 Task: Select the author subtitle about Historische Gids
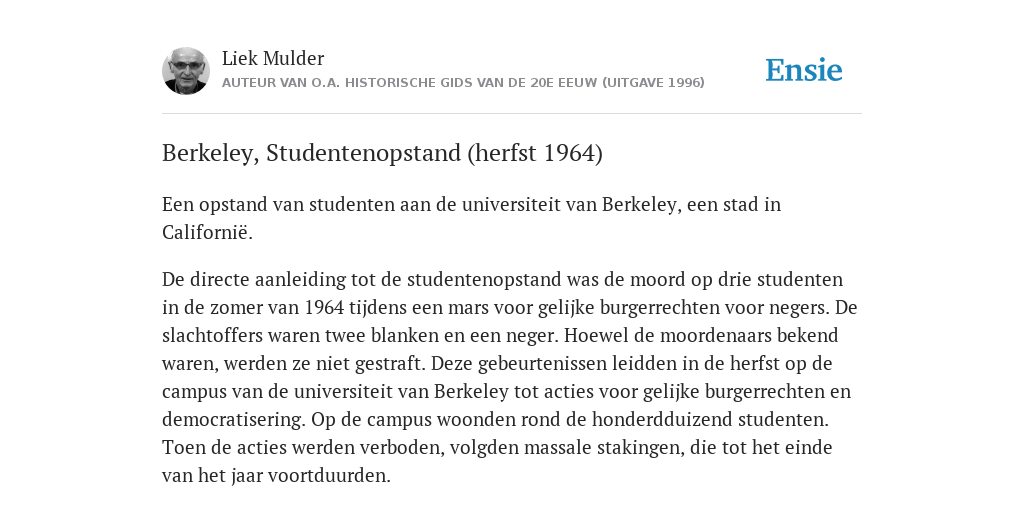tap(463, 83)
